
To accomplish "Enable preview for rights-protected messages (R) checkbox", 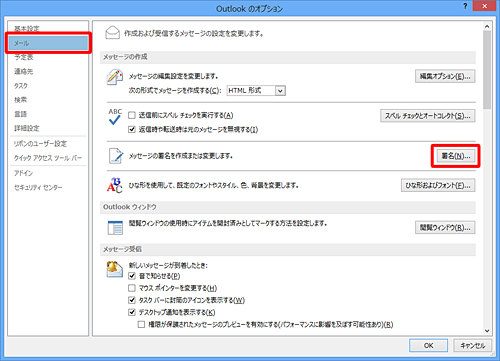I will [141, 324].
